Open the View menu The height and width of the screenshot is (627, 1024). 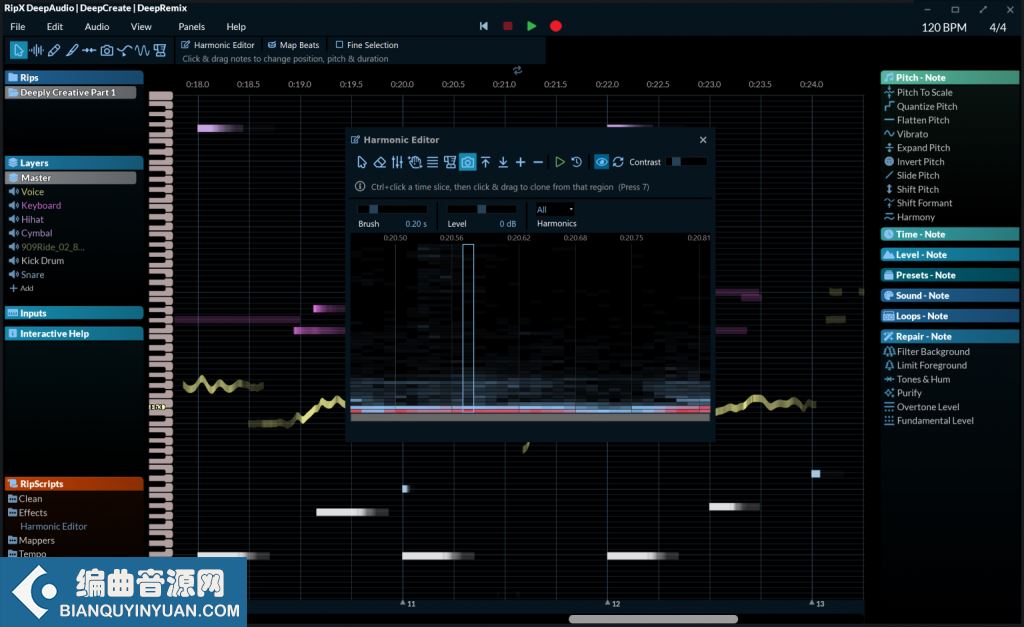[x=141, y=27]
